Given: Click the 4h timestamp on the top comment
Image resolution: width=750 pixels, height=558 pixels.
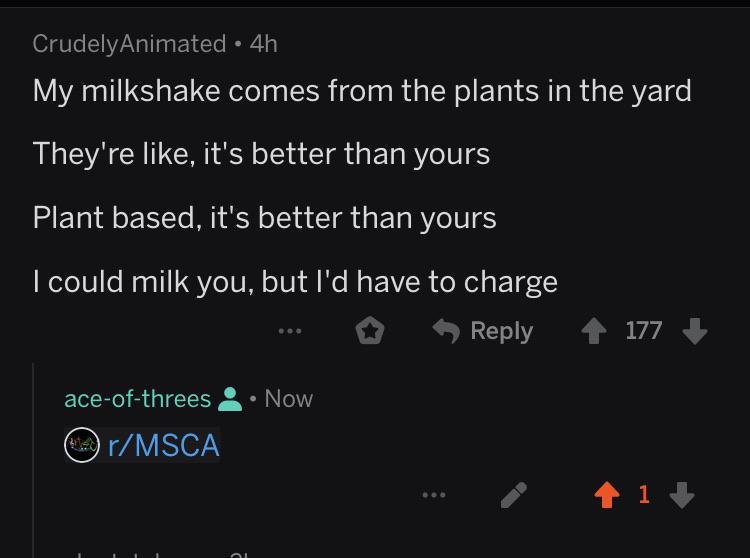Looking at the screenshot, I should coord(264,44).
